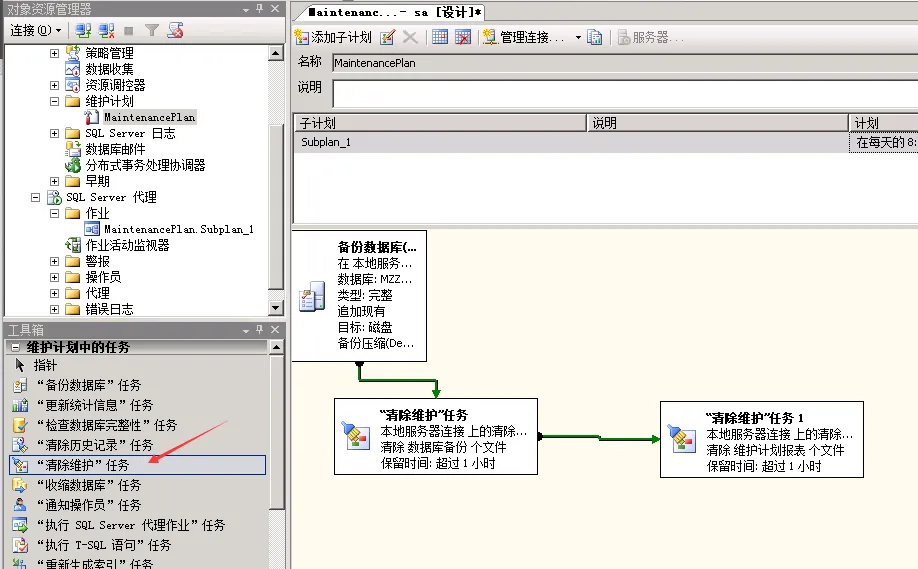918x569 pixels.
Task: Select 数据收集 in the tree
Action: tap(109, 69)
